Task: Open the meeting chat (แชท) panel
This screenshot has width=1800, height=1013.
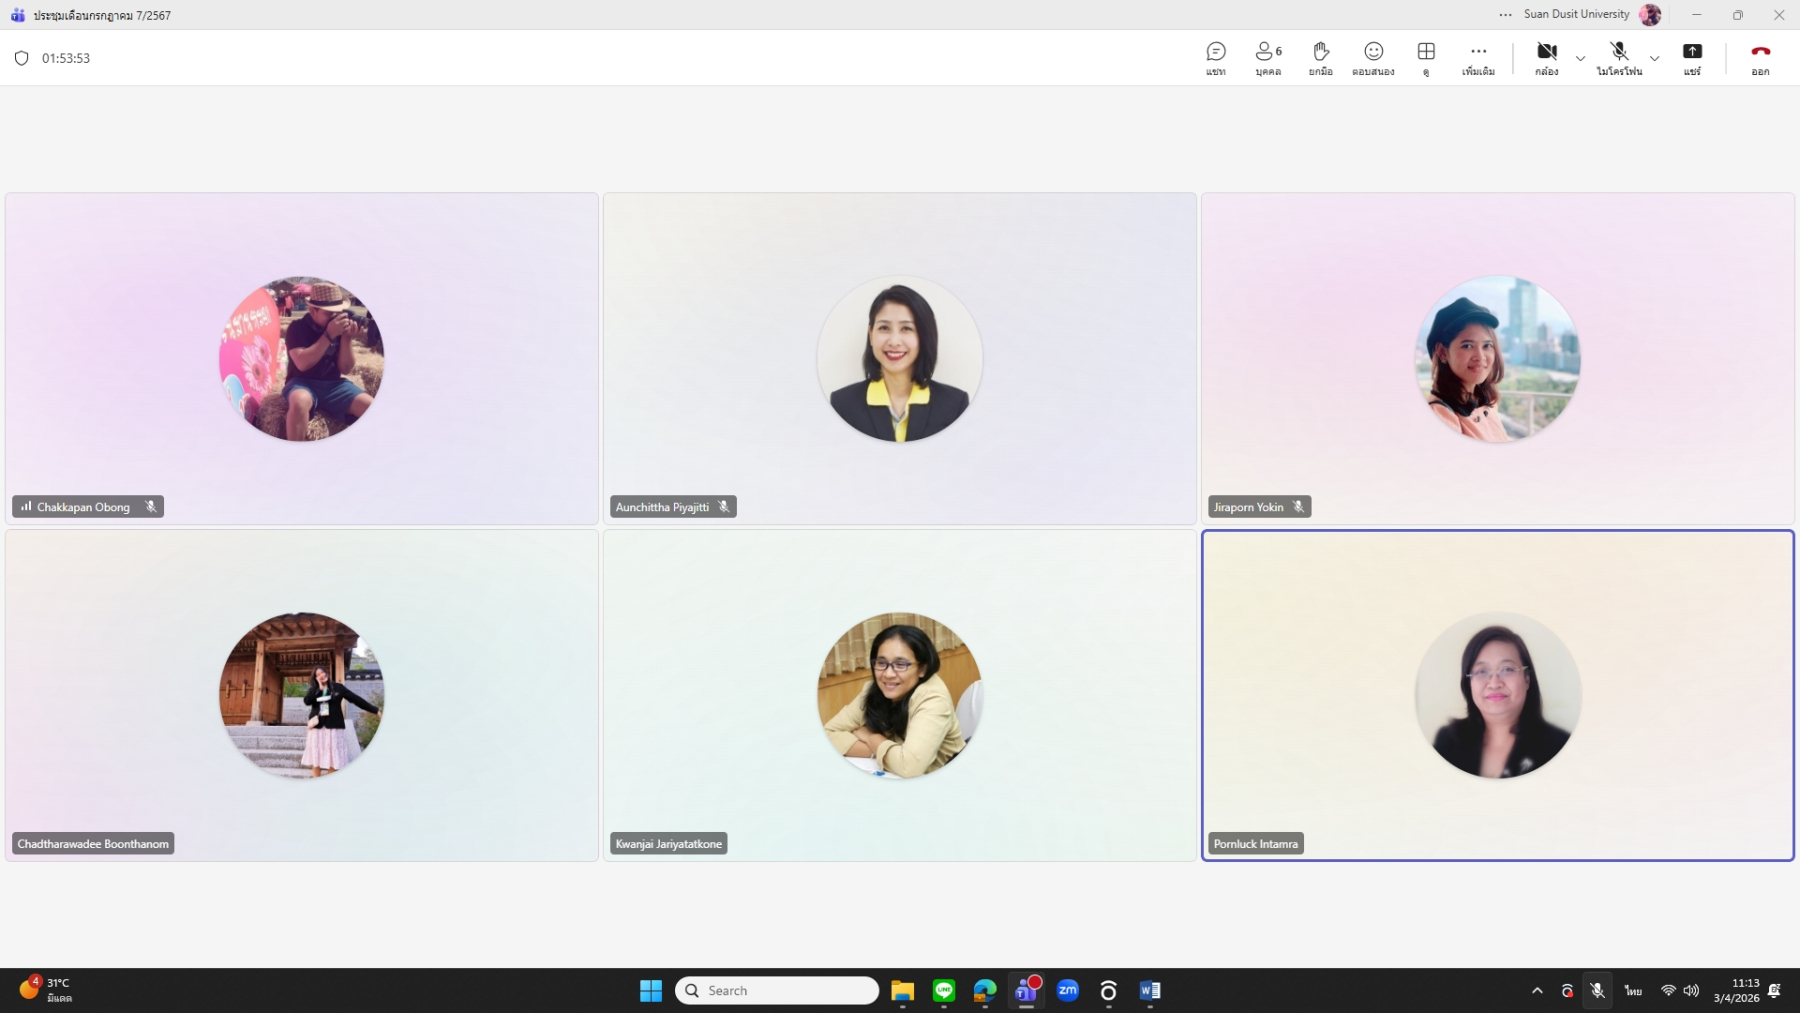Action: point(1216,58)
